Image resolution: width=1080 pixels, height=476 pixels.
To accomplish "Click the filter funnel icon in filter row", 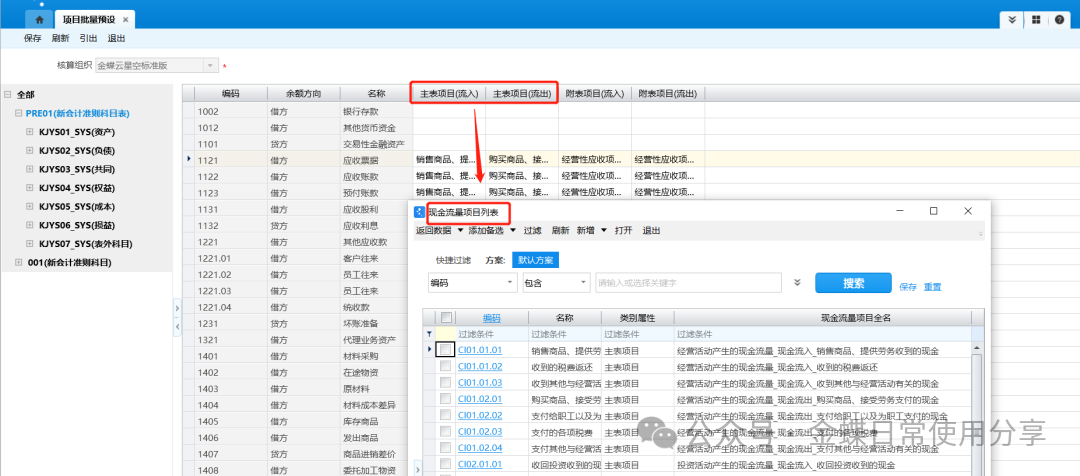I will pyautogui.click(x=430, y=334).
